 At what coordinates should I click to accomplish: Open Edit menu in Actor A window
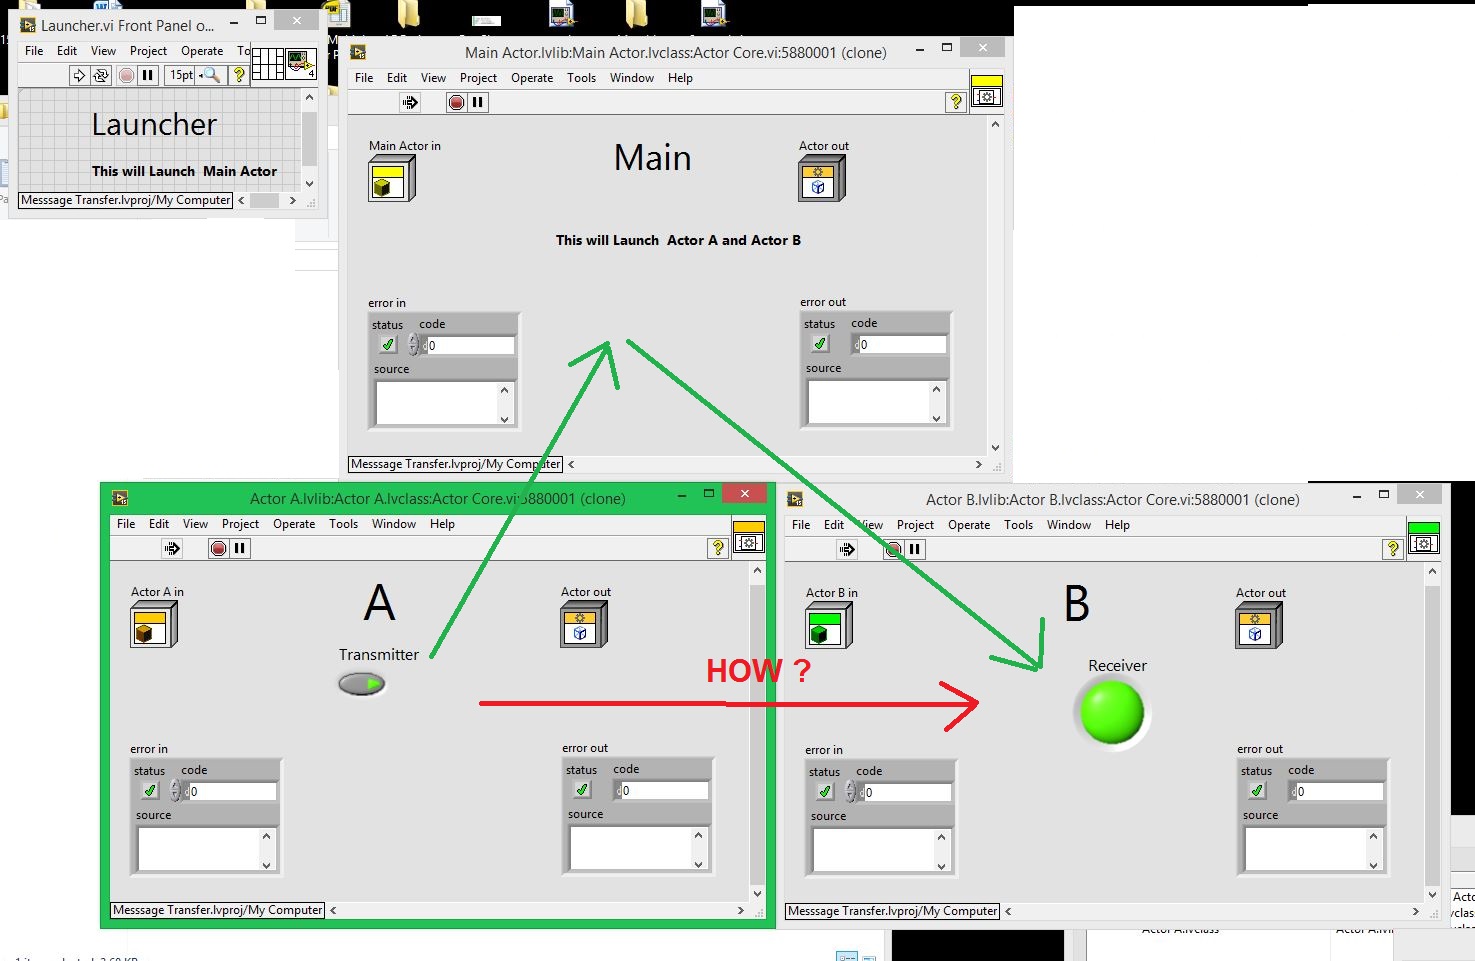[x=159, y=524]
